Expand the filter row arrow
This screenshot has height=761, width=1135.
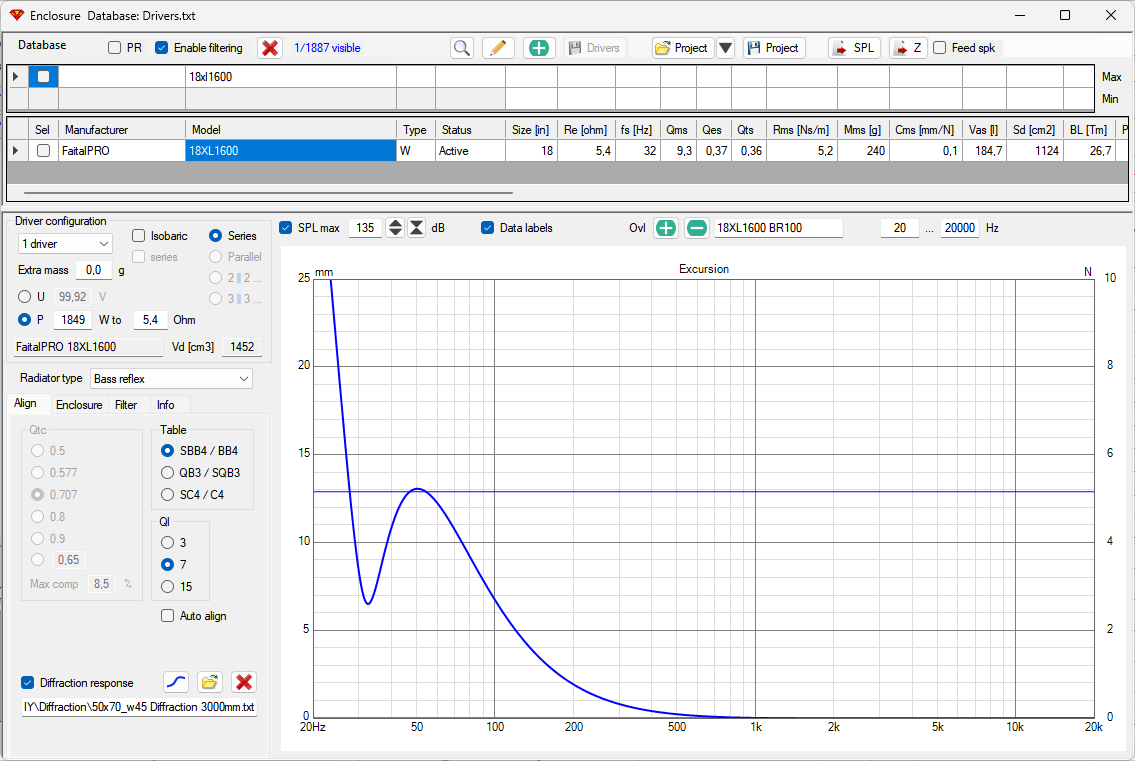tap(16, 77)
